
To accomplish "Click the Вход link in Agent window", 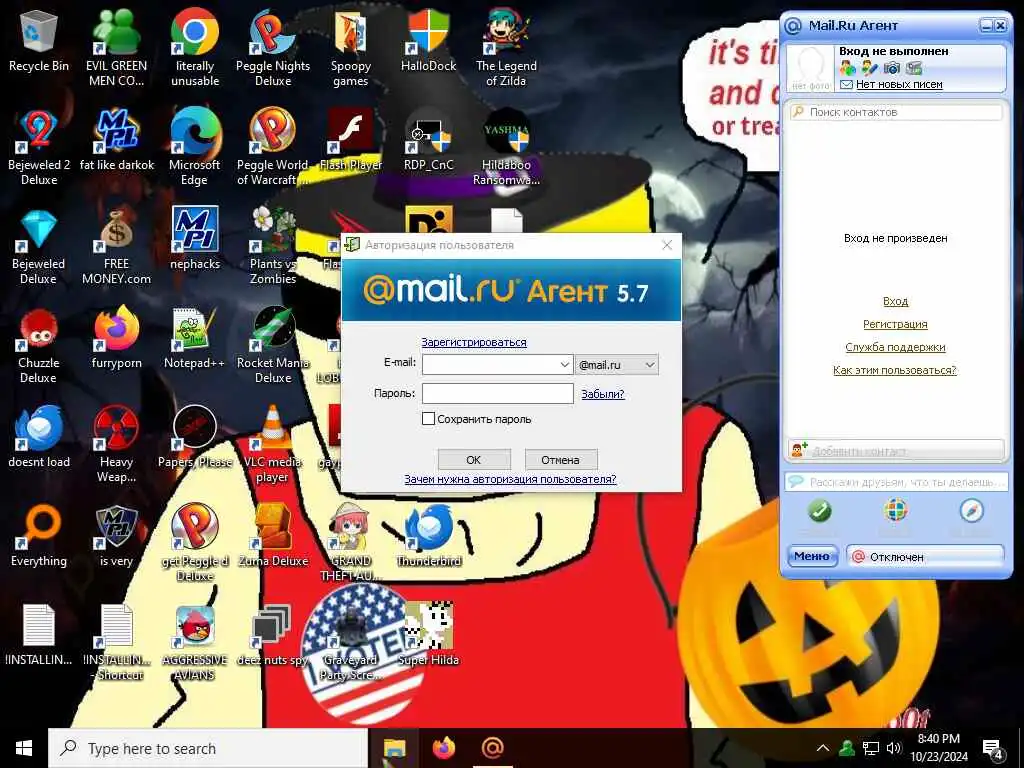I will (895, 301).
